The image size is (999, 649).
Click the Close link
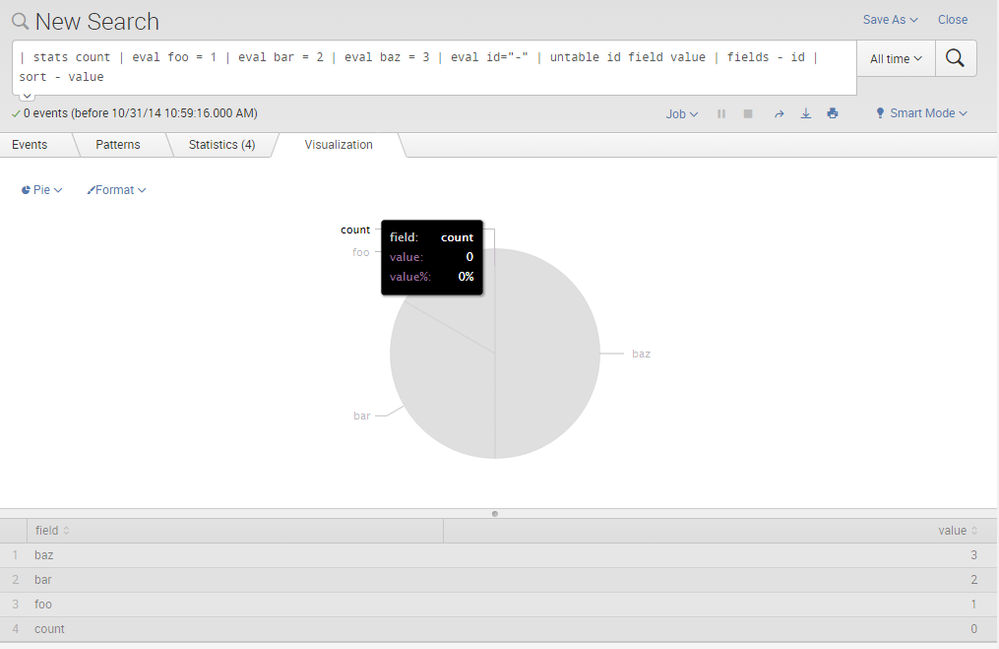click(x=952, y=20)
